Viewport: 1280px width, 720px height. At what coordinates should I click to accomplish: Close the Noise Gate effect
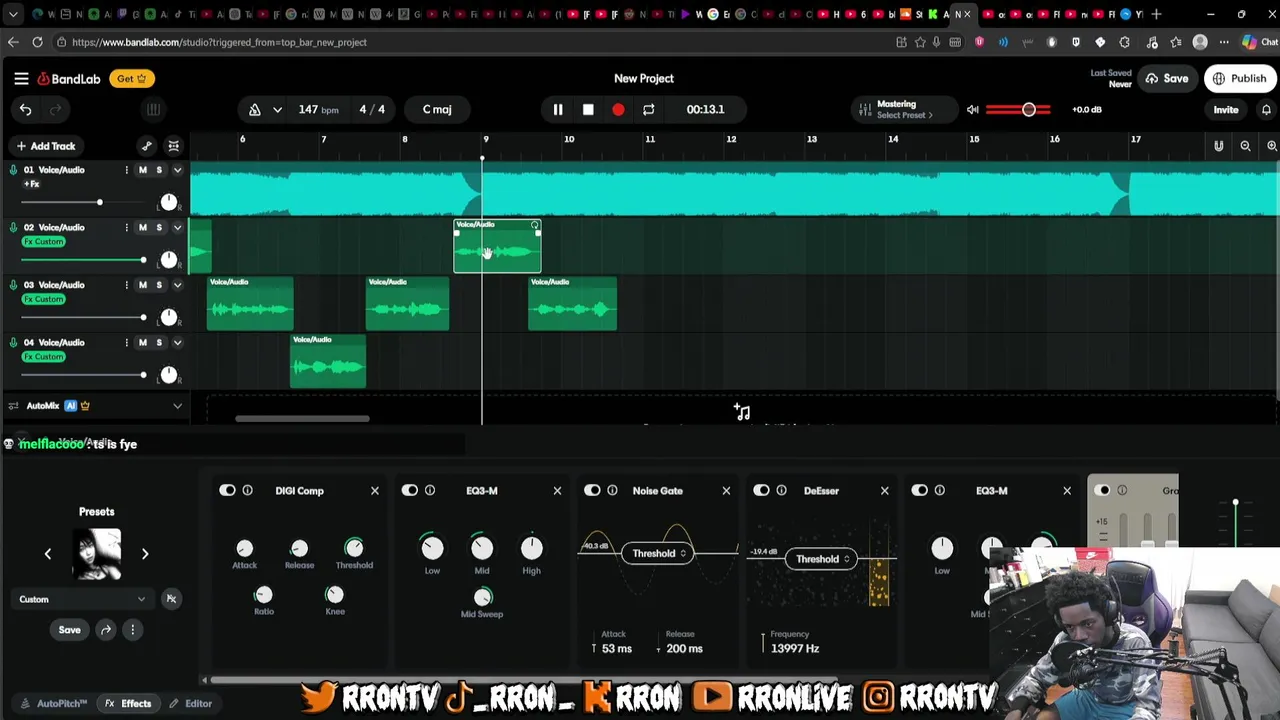(x=726, y=491)
